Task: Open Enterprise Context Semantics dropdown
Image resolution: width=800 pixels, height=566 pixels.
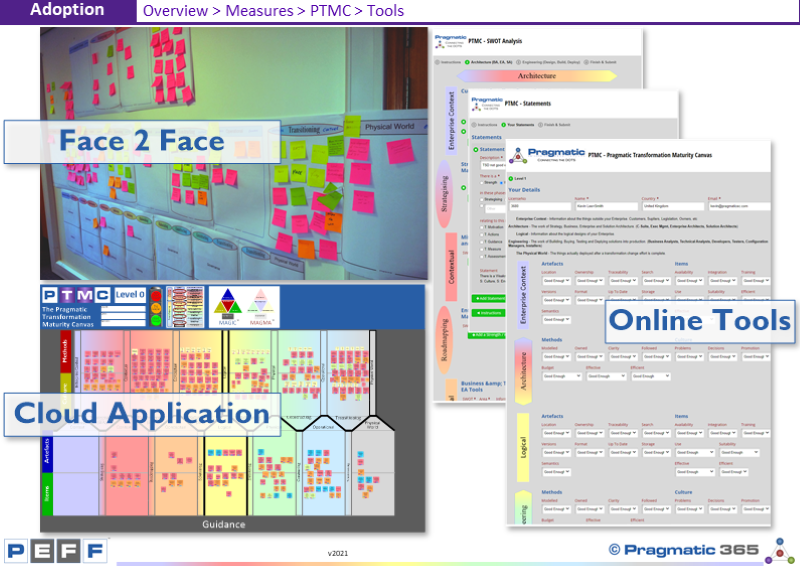Action: (556, 319)
